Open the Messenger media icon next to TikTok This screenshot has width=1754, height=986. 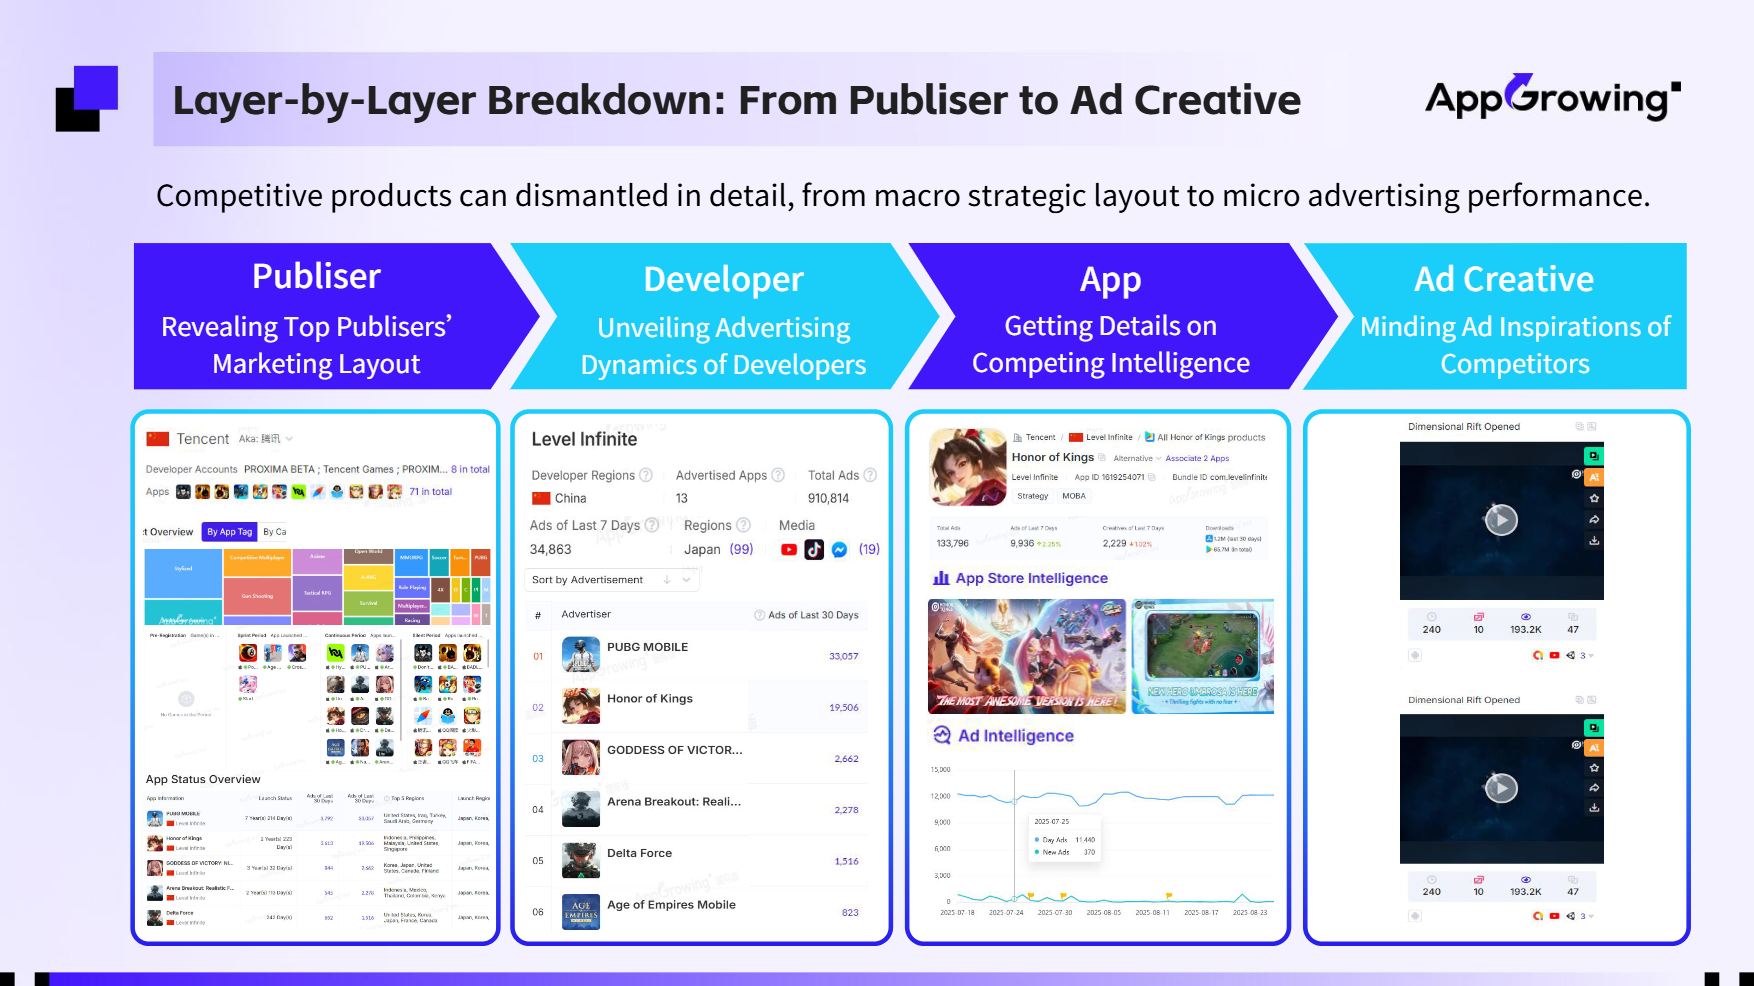pos(839,549)
